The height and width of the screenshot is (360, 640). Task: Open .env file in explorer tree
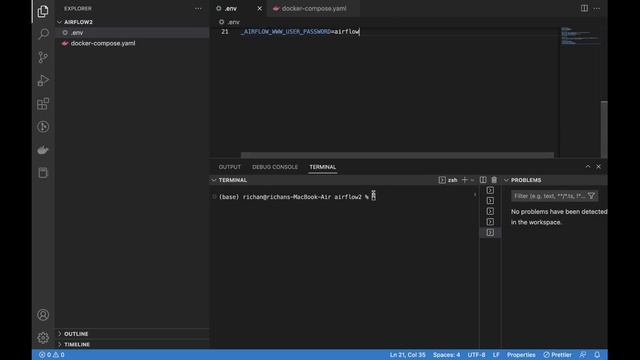(132, 33)
